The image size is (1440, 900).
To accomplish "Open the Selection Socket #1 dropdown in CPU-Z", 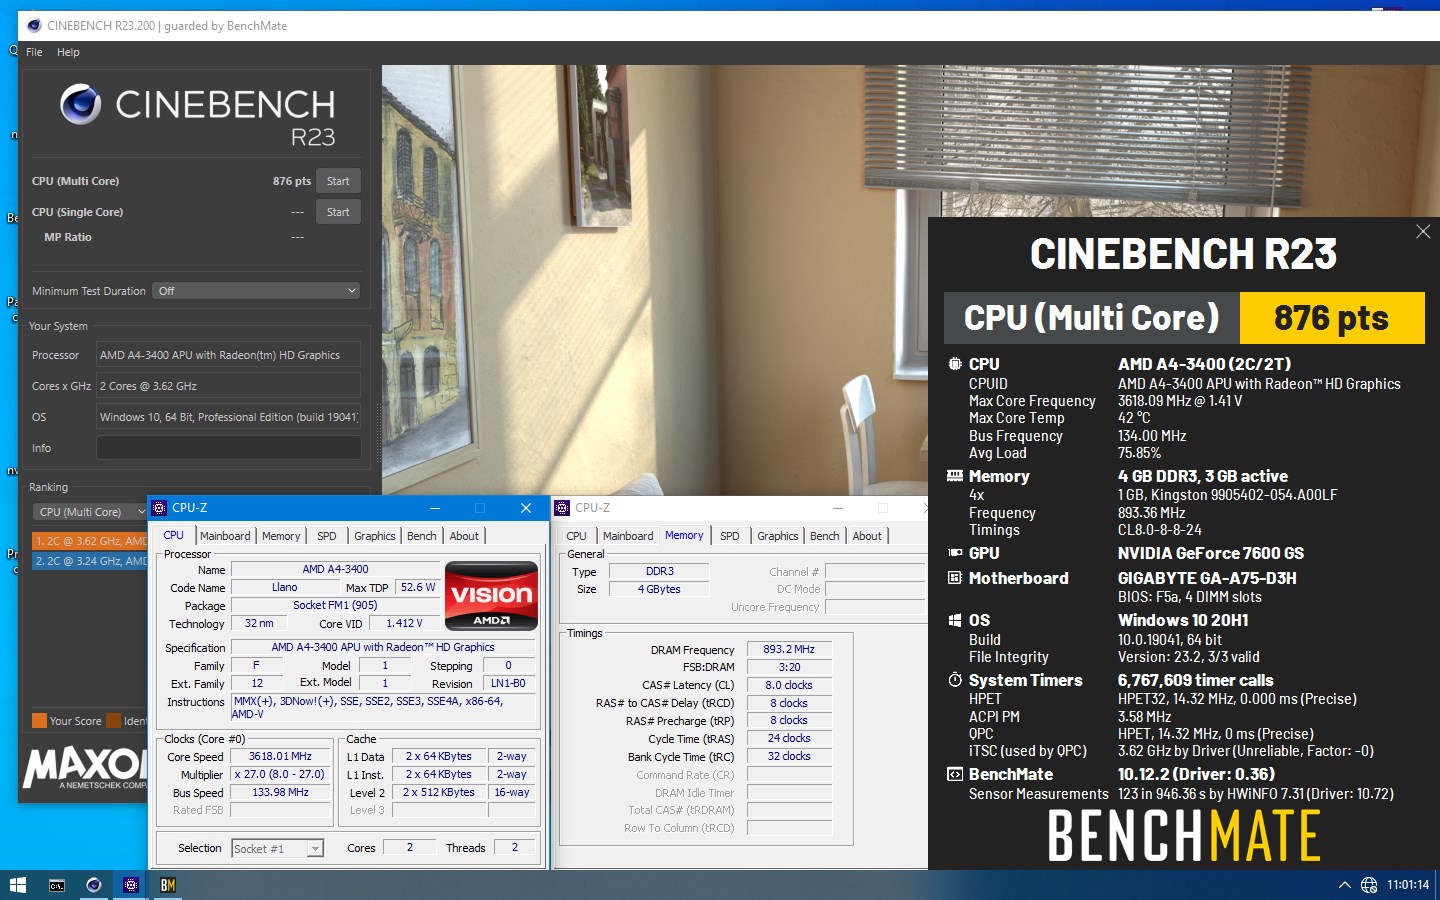I will coord(277,848).
